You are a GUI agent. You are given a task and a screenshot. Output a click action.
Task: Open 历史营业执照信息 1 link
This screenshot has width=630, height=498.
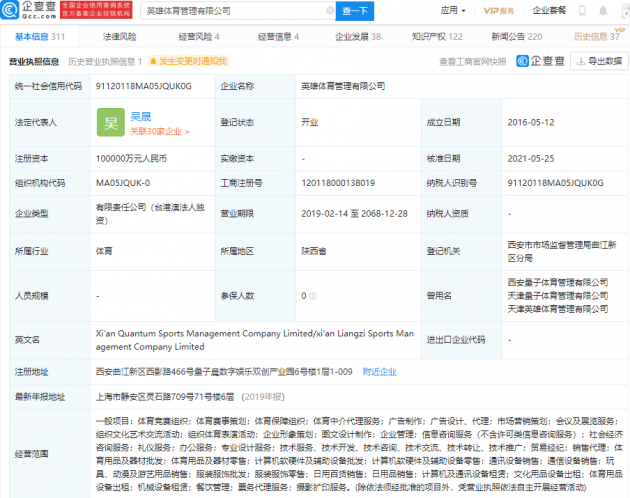pyautogui.click(x=105, y=61)
